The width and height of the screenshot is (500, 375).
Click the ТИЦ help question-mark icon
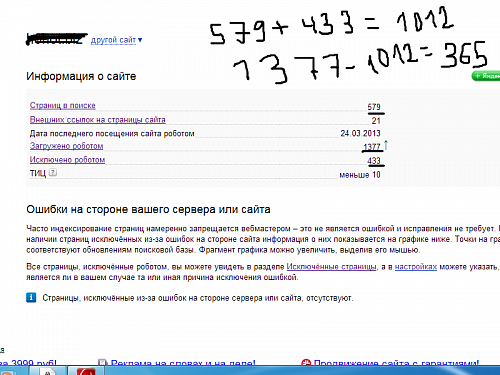point(53,172)
